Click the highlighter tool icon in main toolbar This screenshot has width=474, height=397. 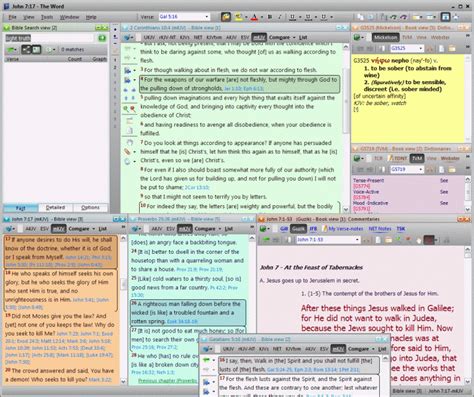click(x=238, y=17)
